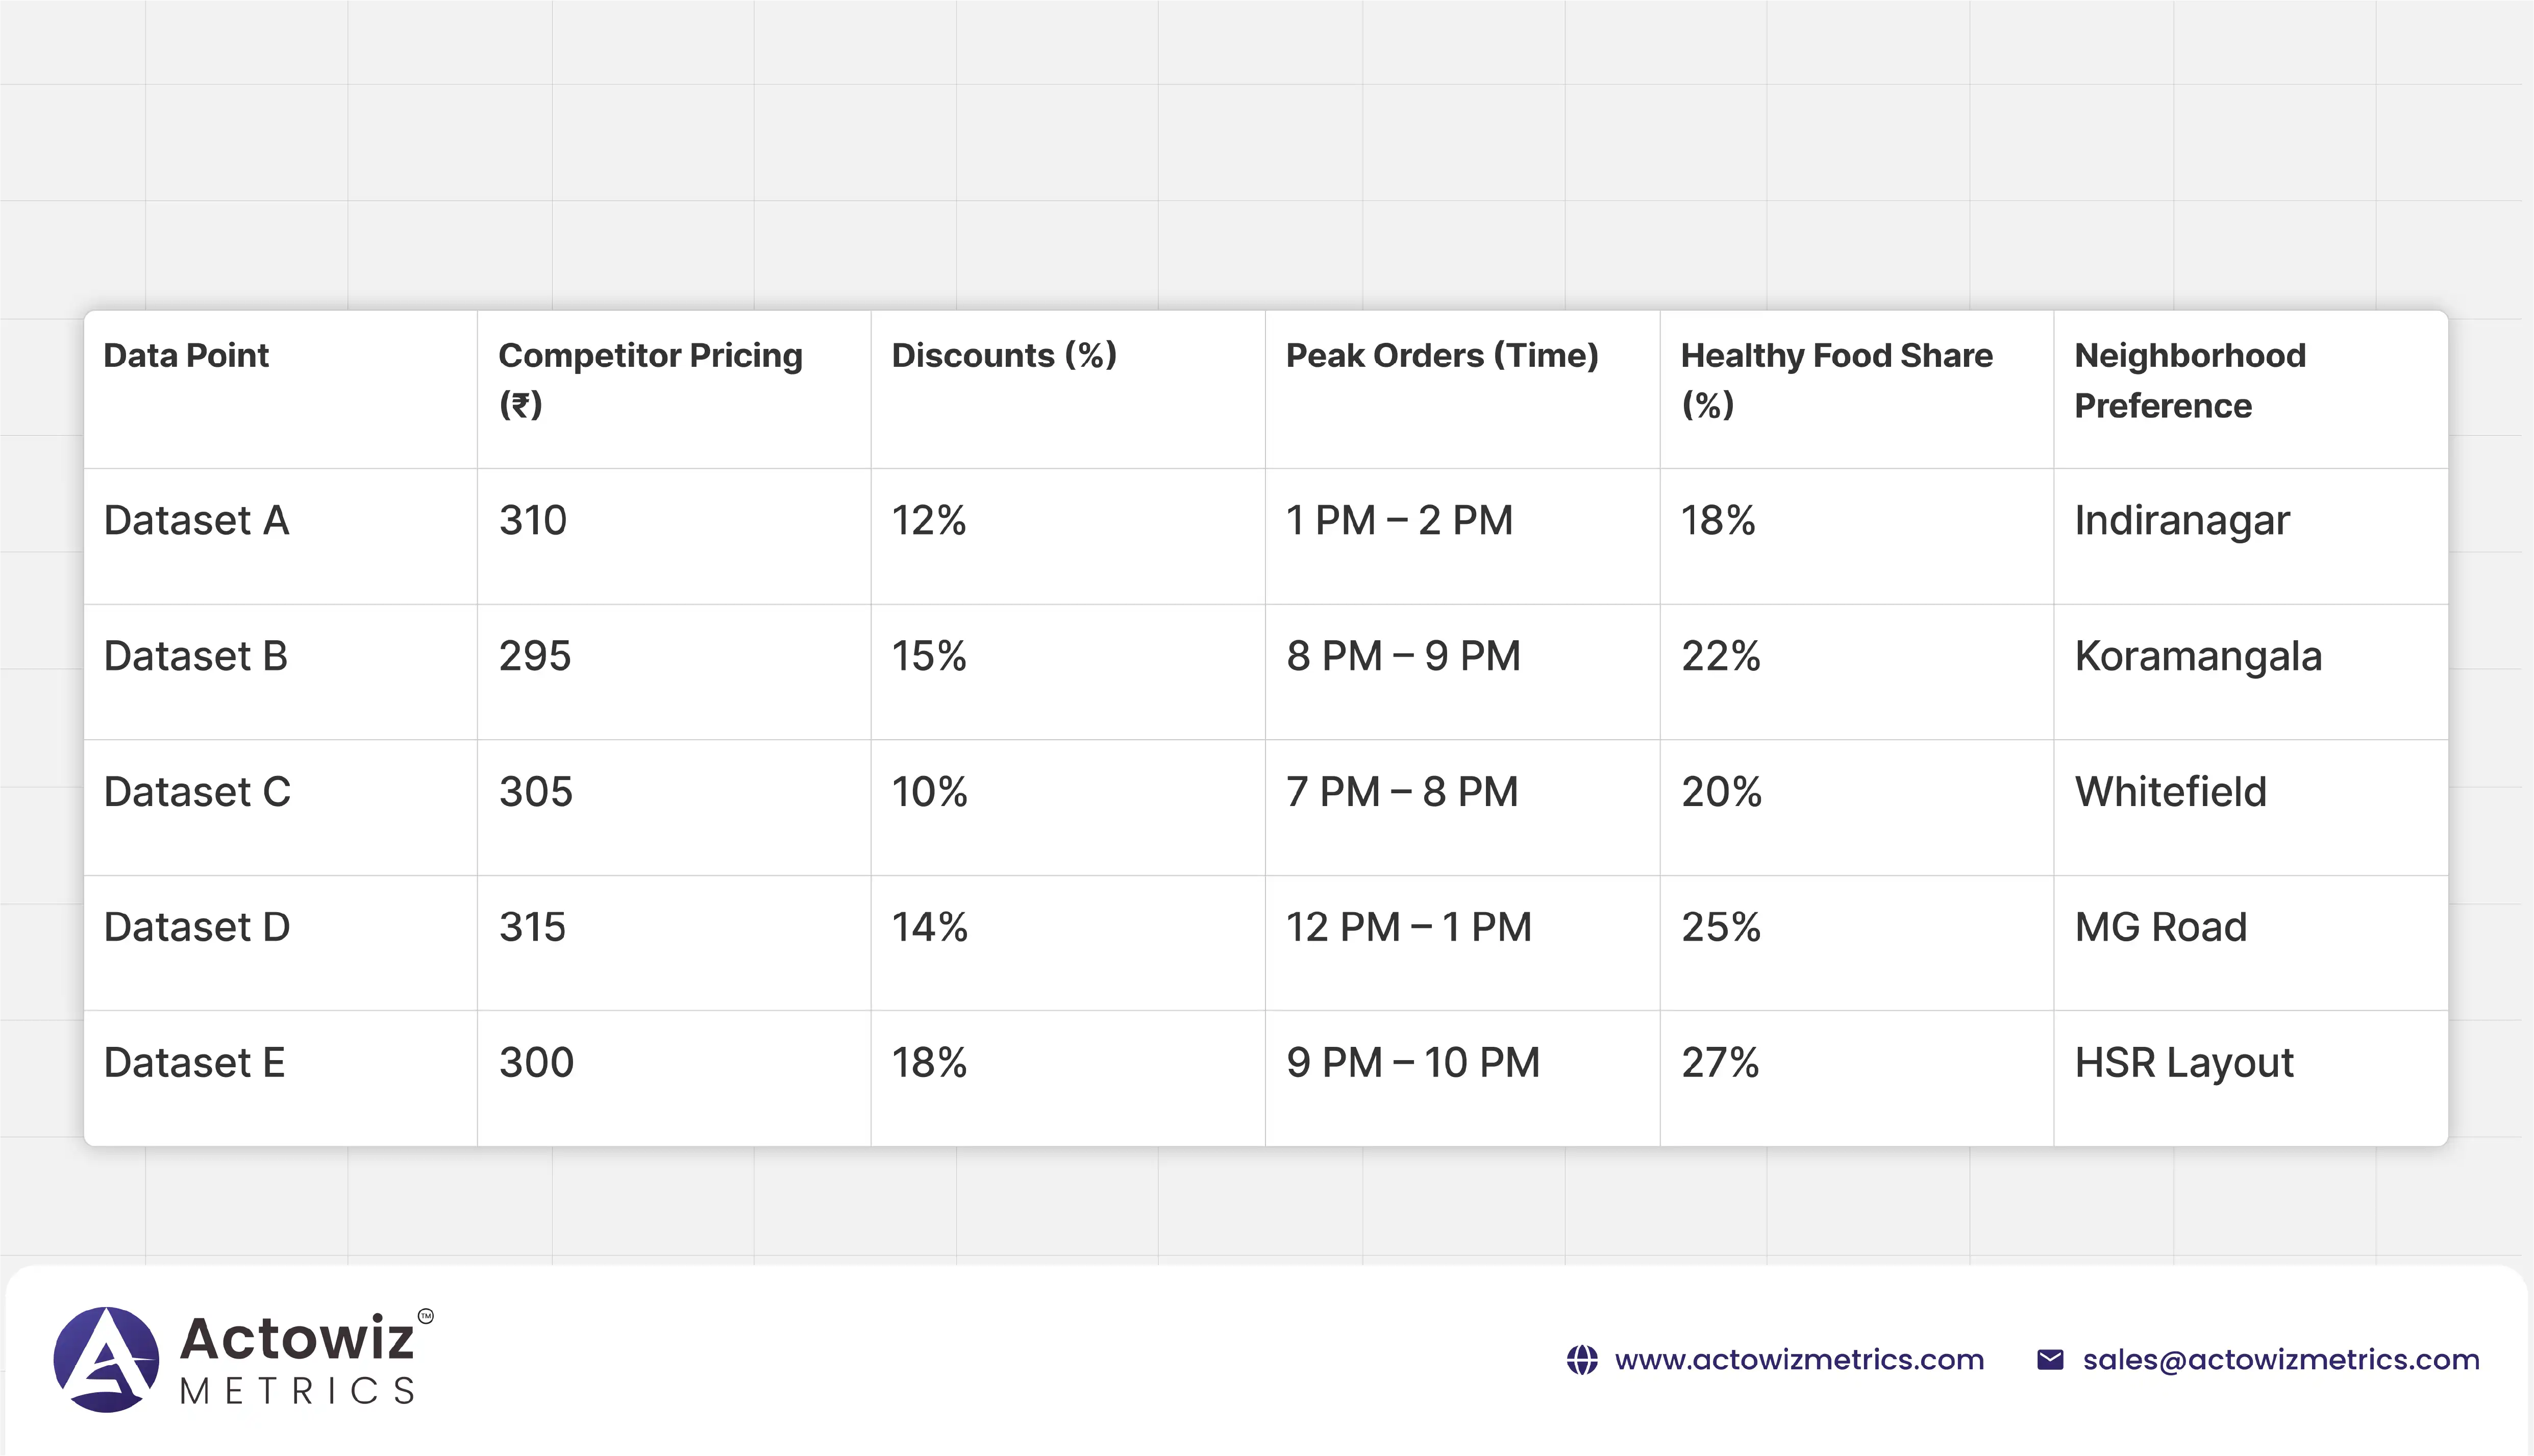
Task: Select the 305 pricing cell for Dataset C
Action: pos(535,792)
